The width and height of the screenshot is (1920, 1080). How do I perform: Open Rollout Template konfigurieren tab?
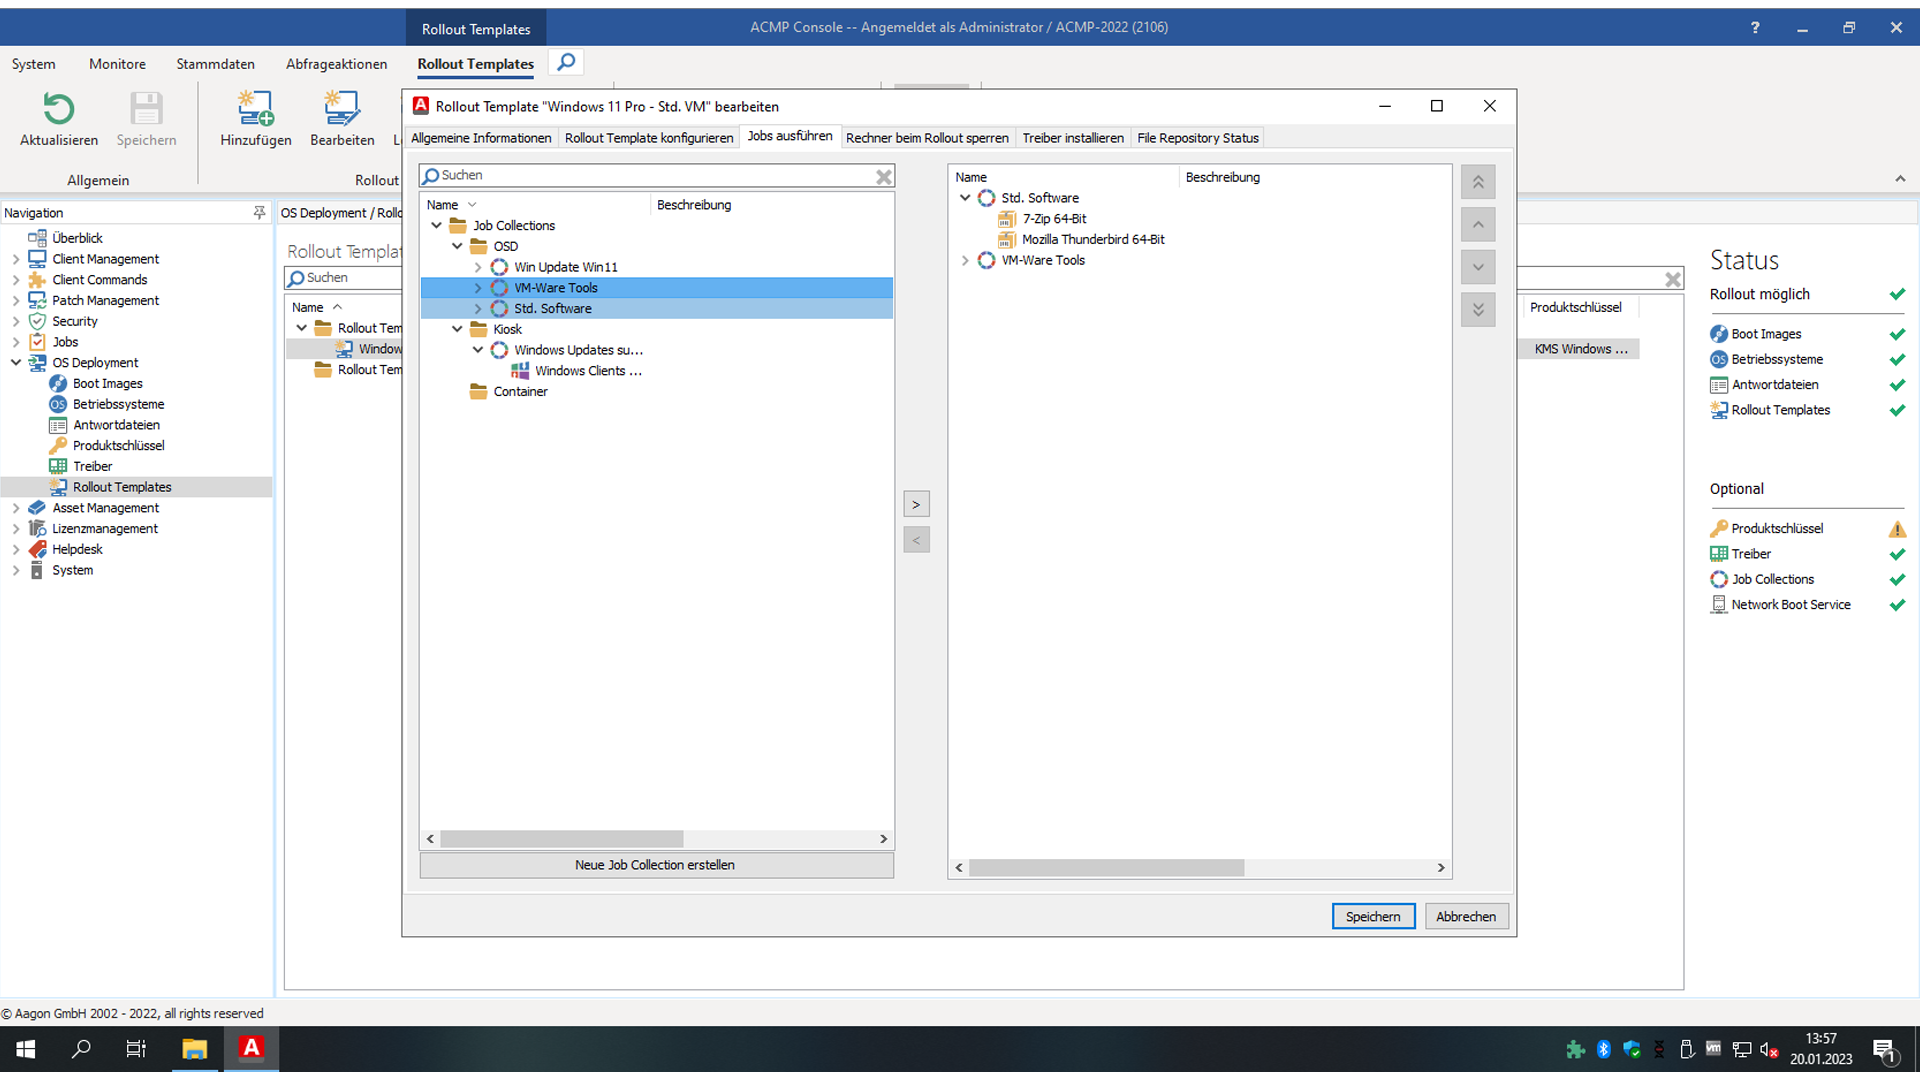point(649,138)
